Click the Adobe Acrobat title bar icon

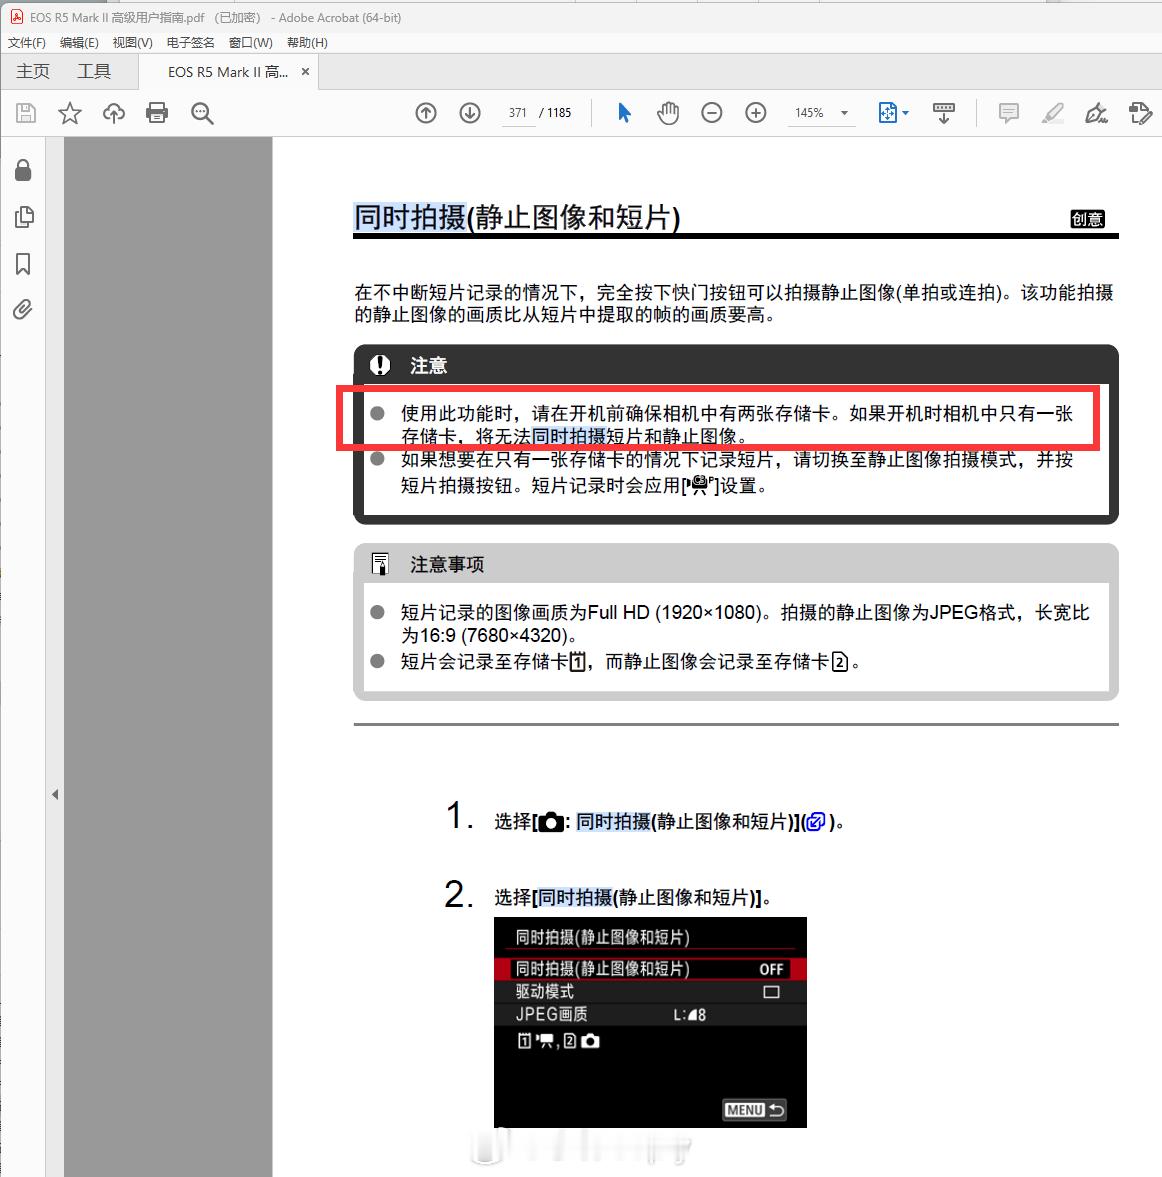[x=17, y=17]
